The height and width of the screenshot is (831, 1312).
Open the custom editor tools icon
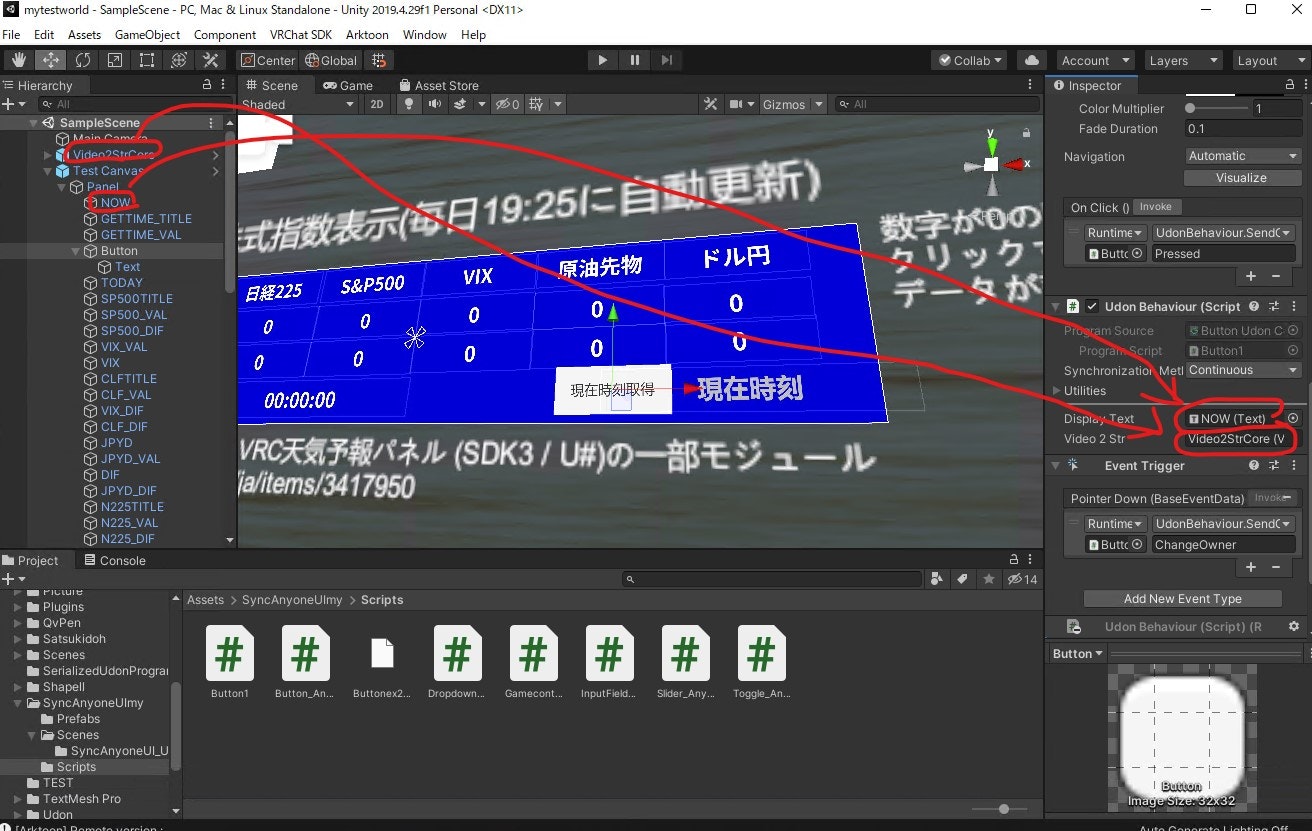pyautogui.click(x=211, y=60)
